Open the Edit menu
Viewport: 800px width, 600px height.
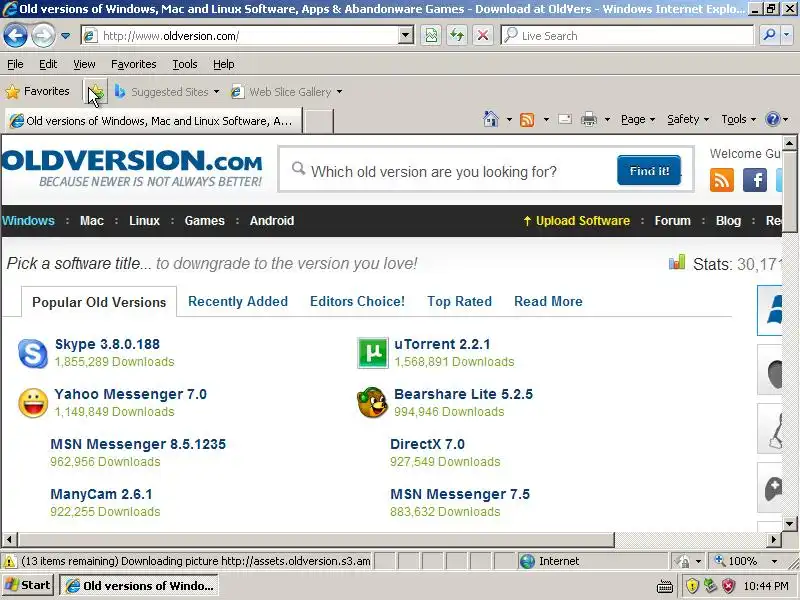[48, 64]
